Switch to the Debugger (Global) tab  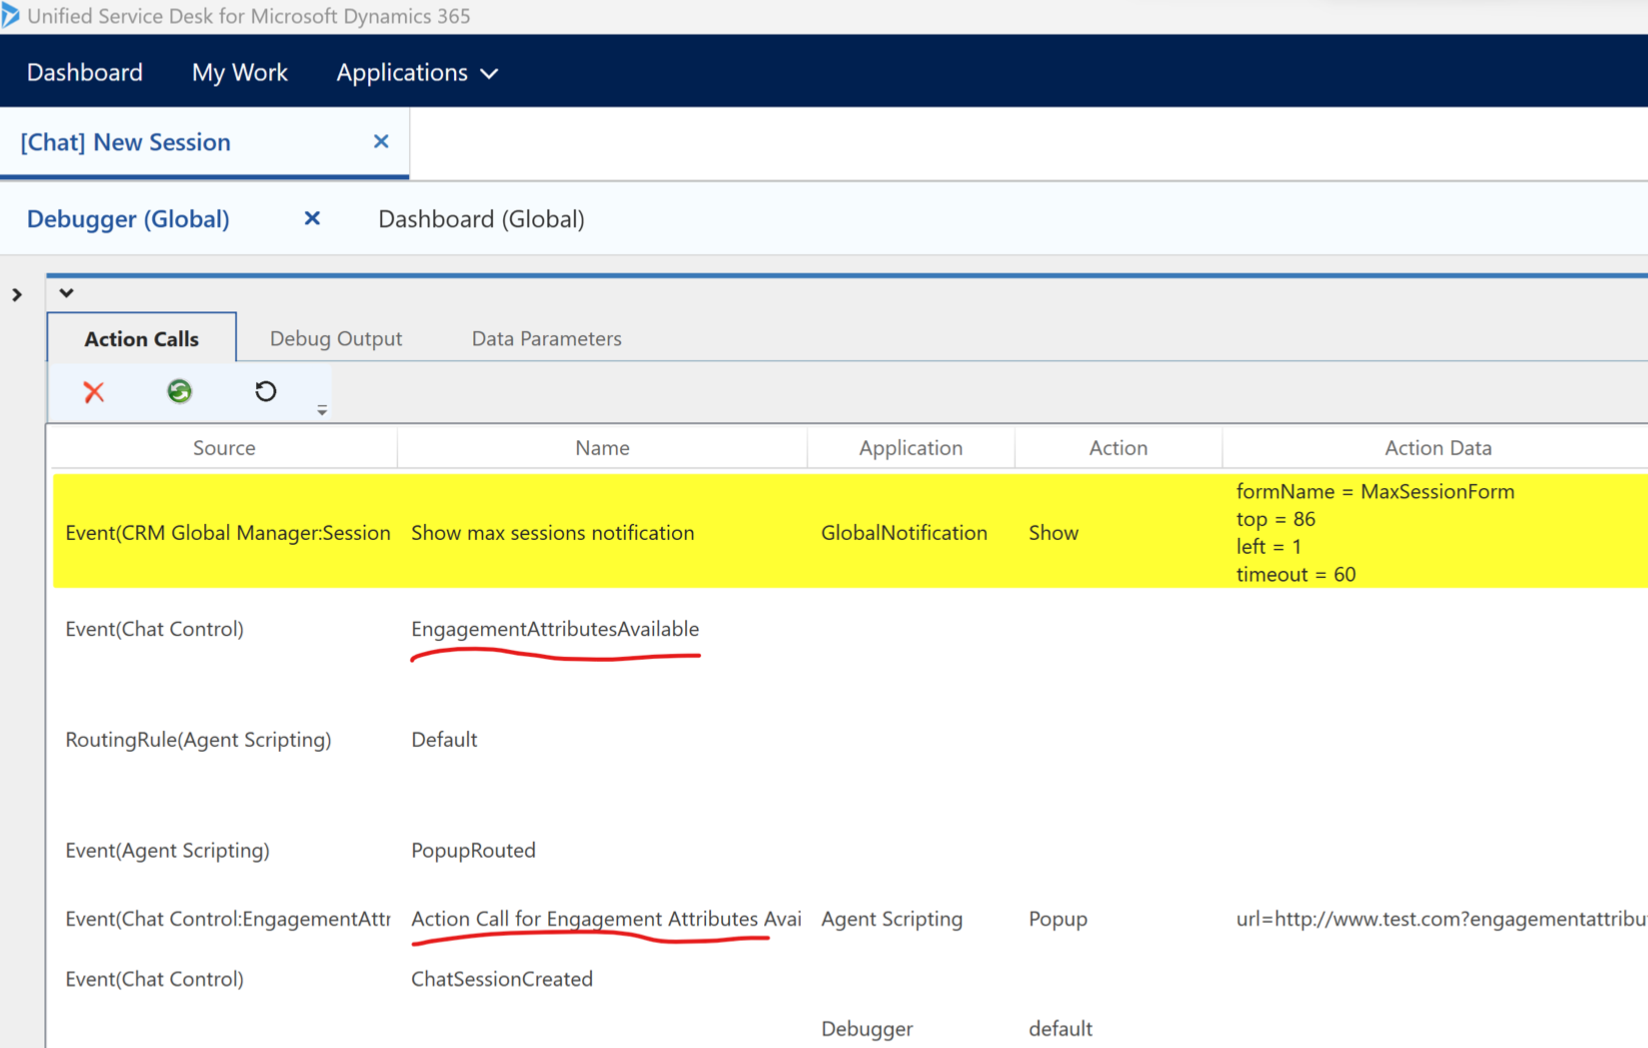(128, 219)
